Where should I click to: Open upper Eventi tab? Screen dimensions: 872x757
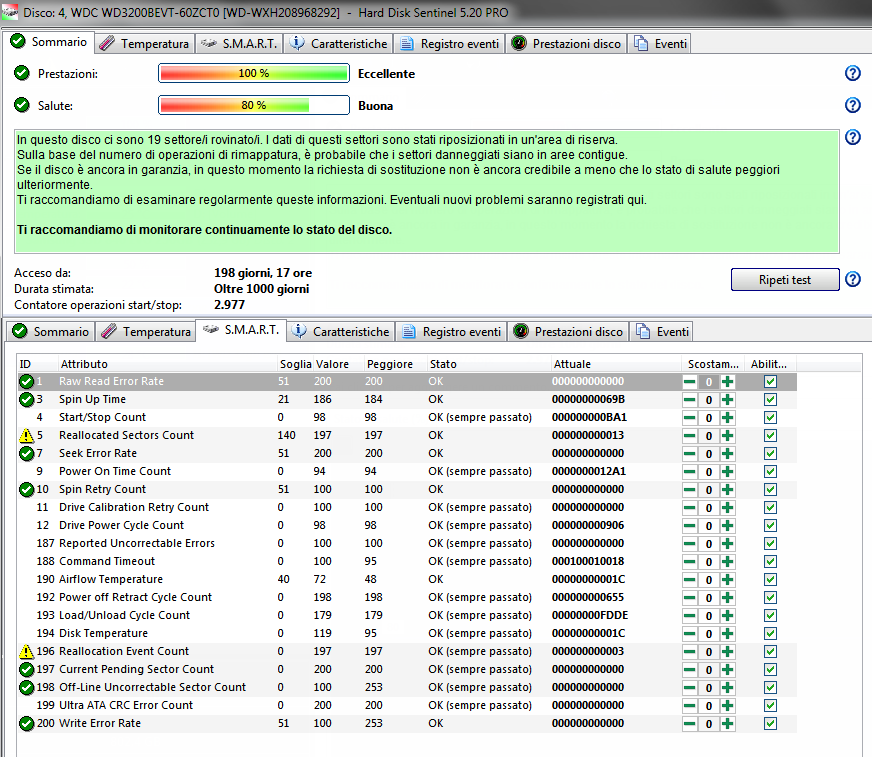[x=660, y=43]
